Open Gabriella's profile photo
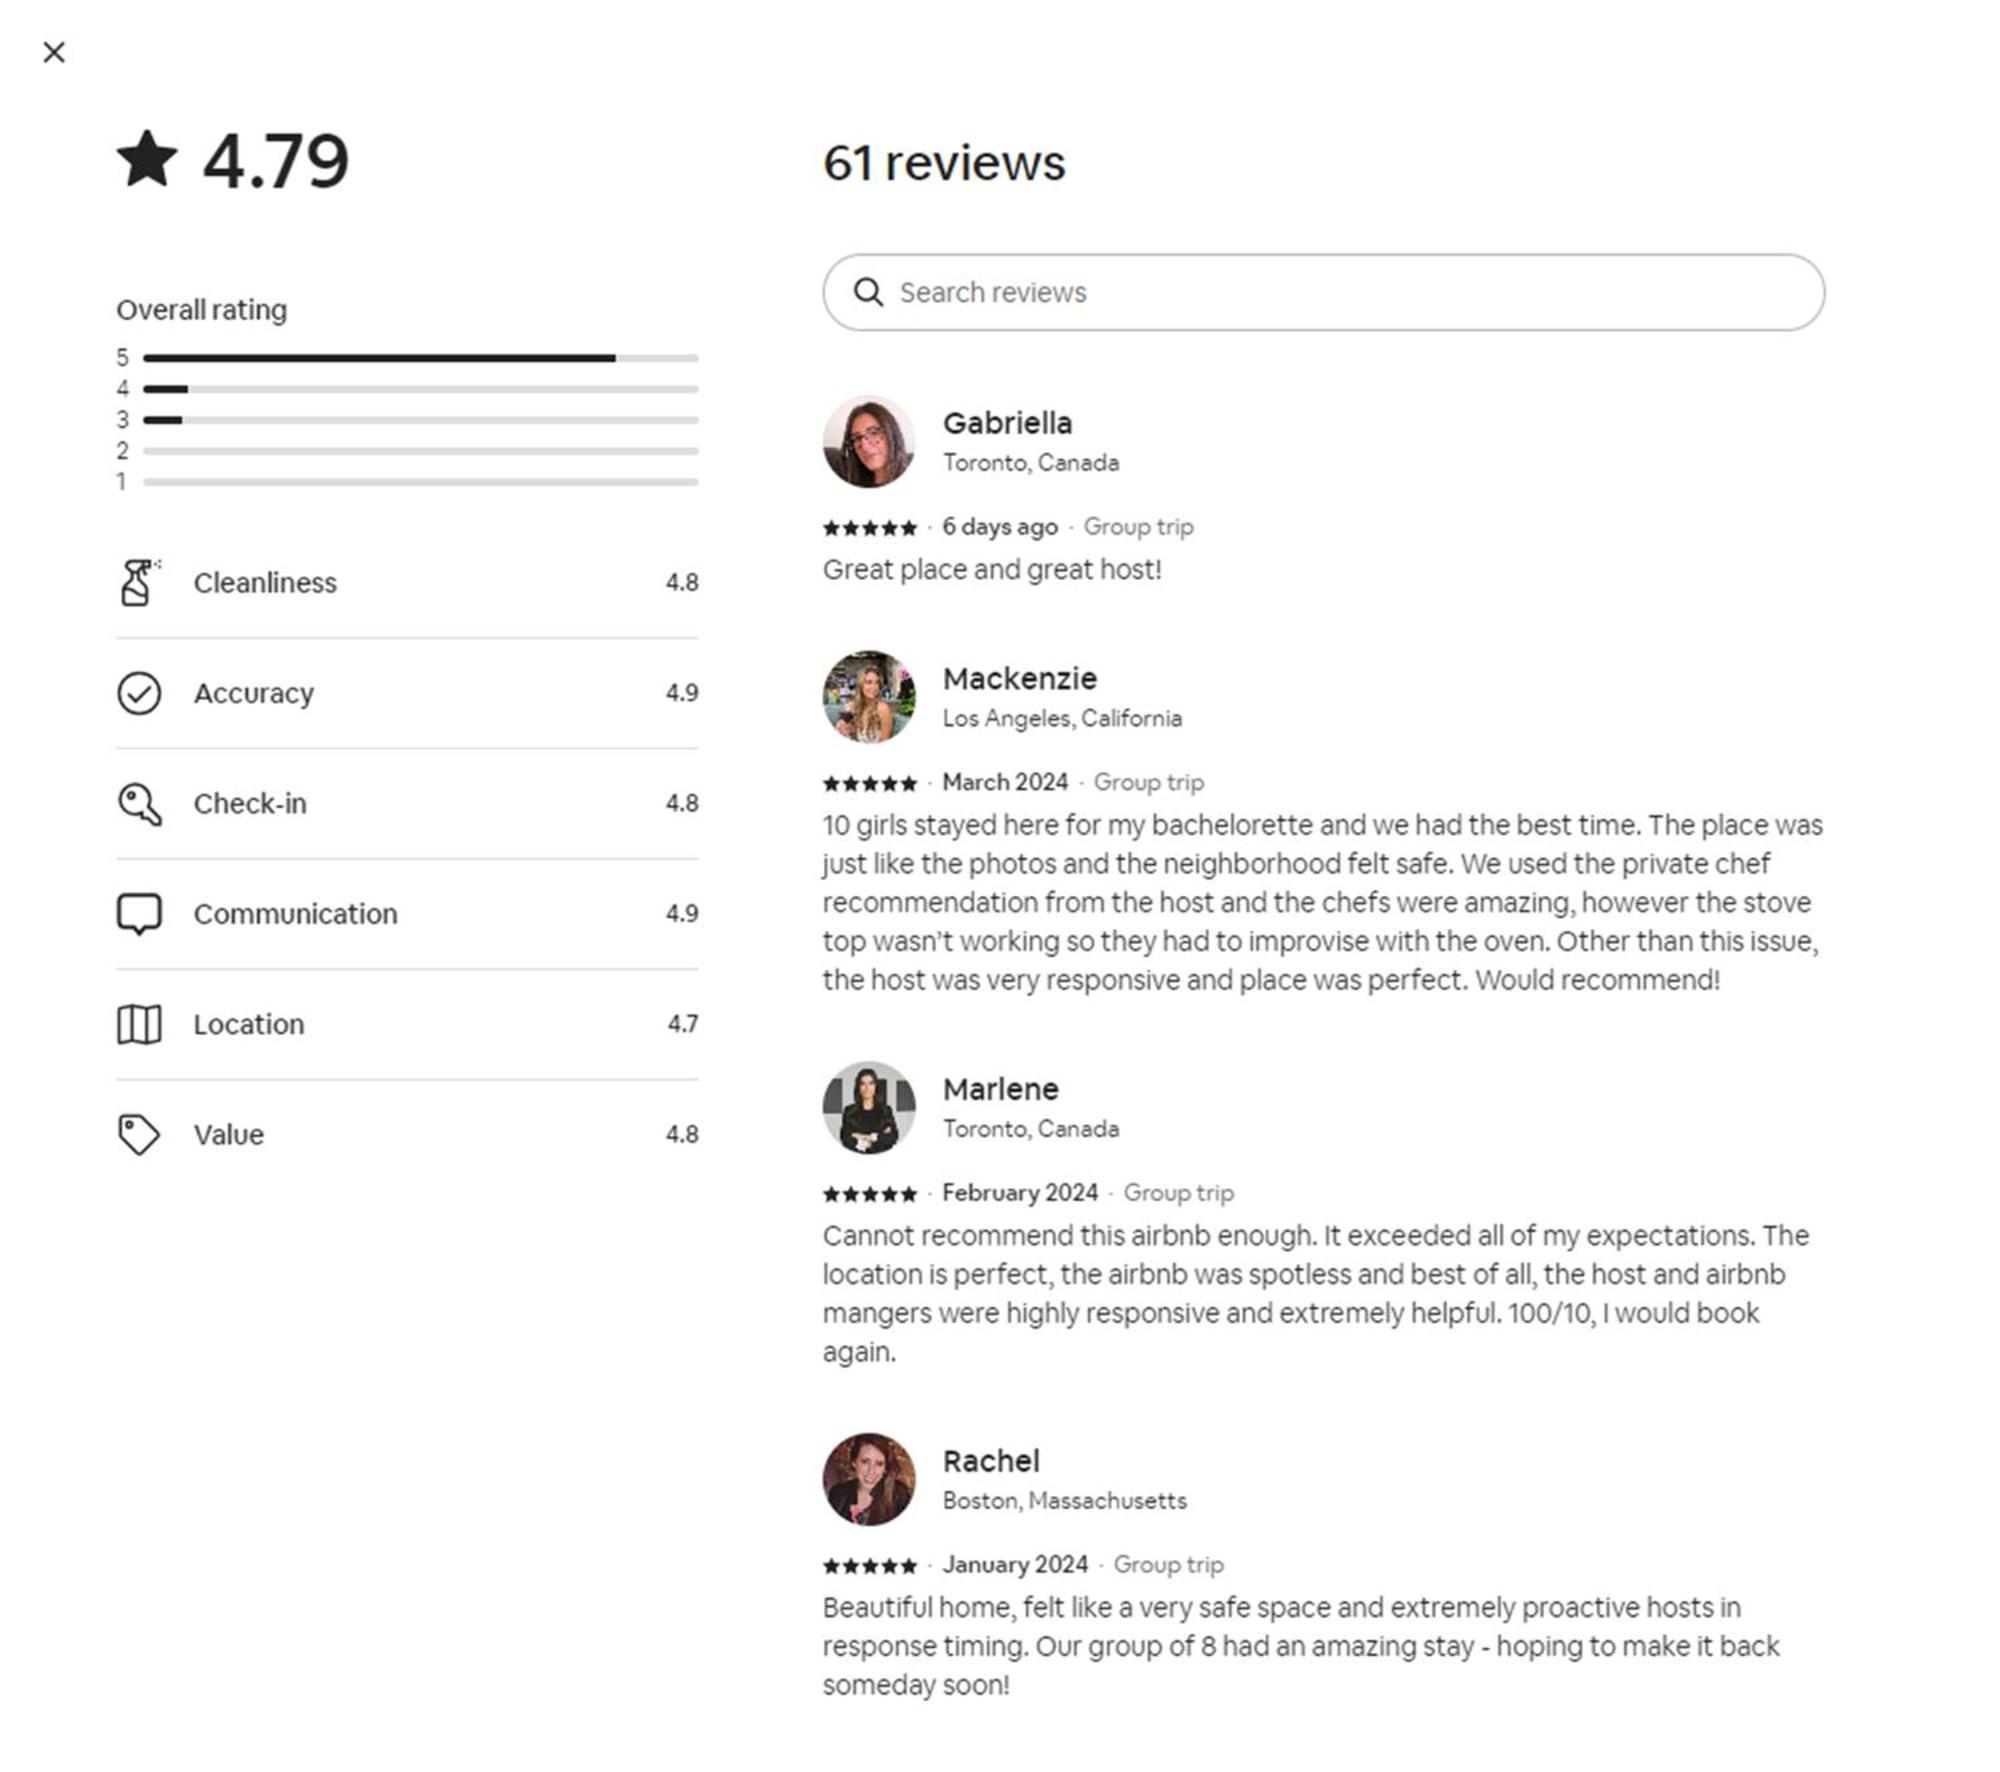Image resolution: width=2000 pixels, height=1772 pixels. pos(868,441)
